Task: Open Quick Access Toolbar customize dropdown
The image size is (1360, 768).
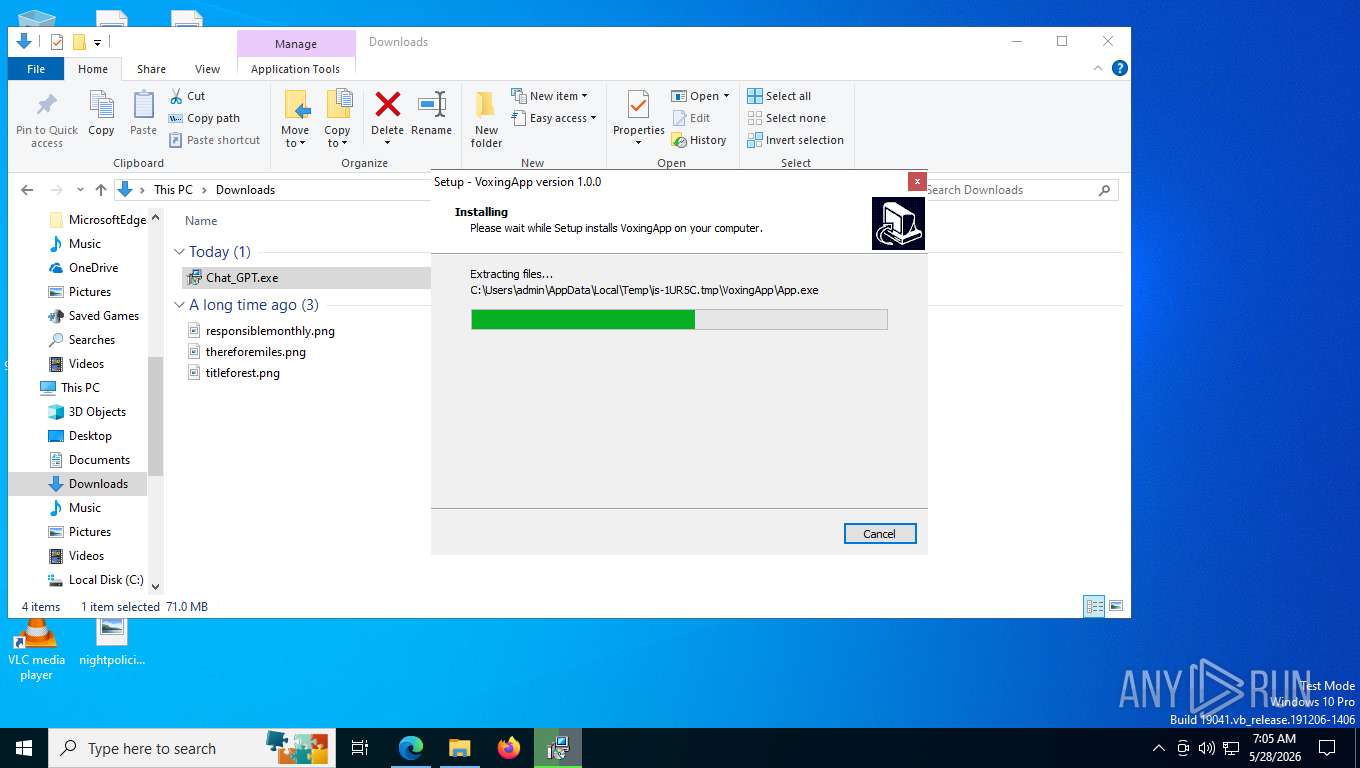Action: [97, 42]
